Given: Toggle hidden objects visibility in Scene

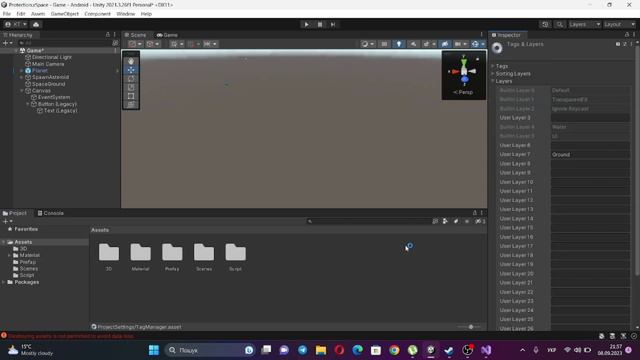Looking at the screenshot, I should [445, 44].
